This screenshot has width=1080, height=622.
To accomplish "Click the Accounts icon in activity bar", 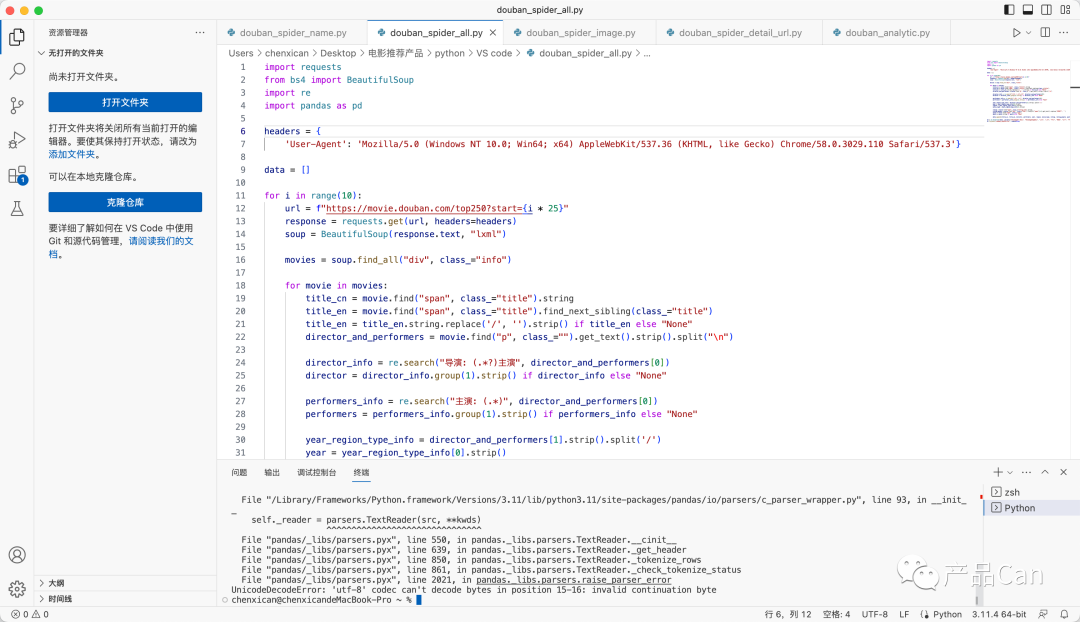I will click(17, 555).
